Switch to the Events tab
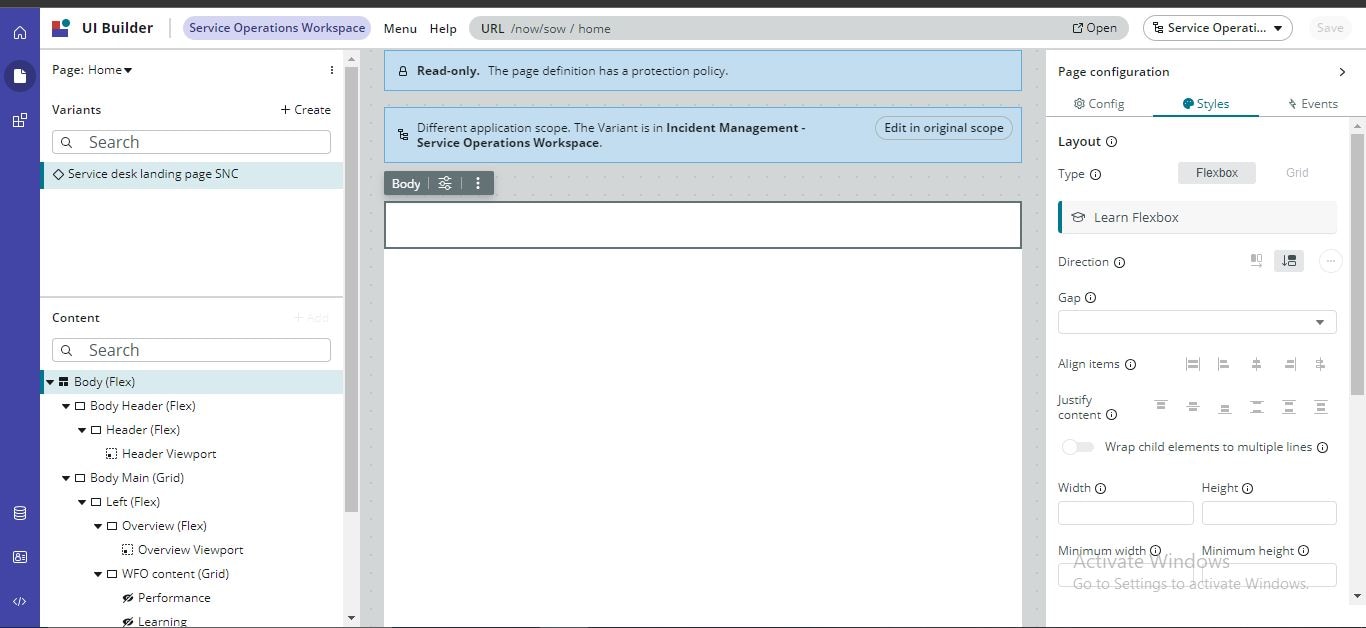Image resolution: width=1366 pixels, height=628 pixels. (x=1312, y=104)
